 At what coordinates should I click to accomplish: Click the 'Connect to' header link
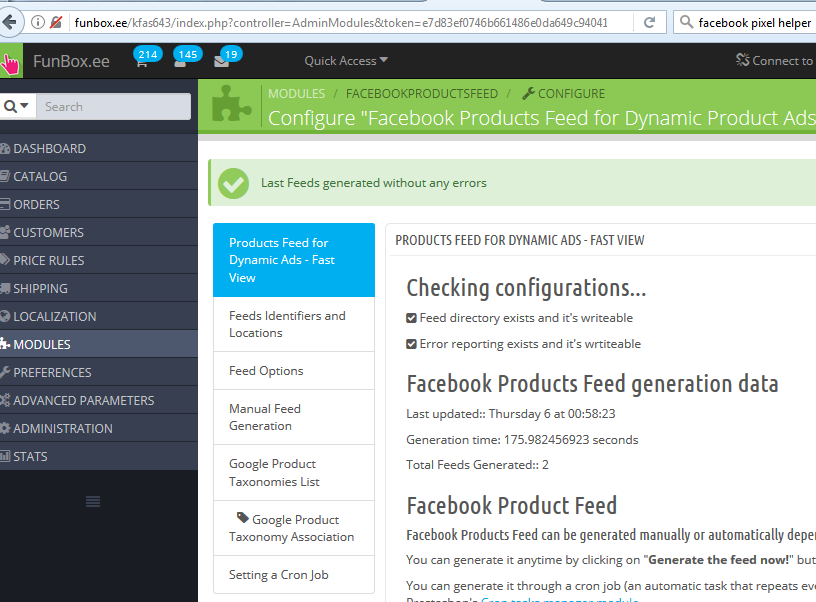pos(775,60)
